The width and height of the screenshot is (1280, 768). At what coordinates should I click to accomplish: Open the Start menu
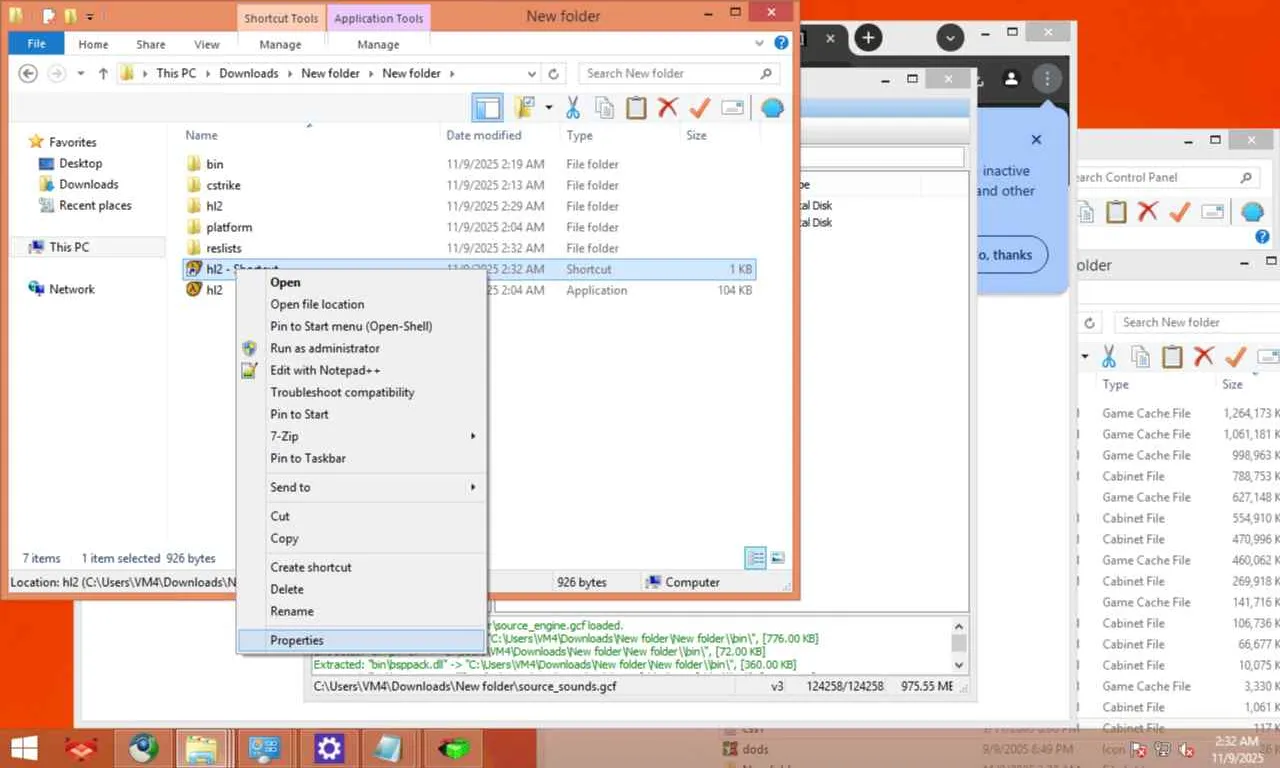pos(24,747)
